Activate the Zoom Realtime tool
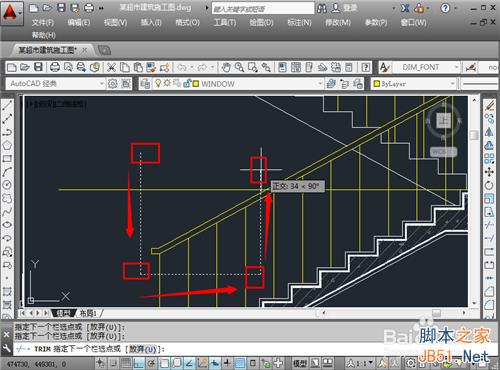The width and height of the screenshot is (500, 370). point(239,67)
